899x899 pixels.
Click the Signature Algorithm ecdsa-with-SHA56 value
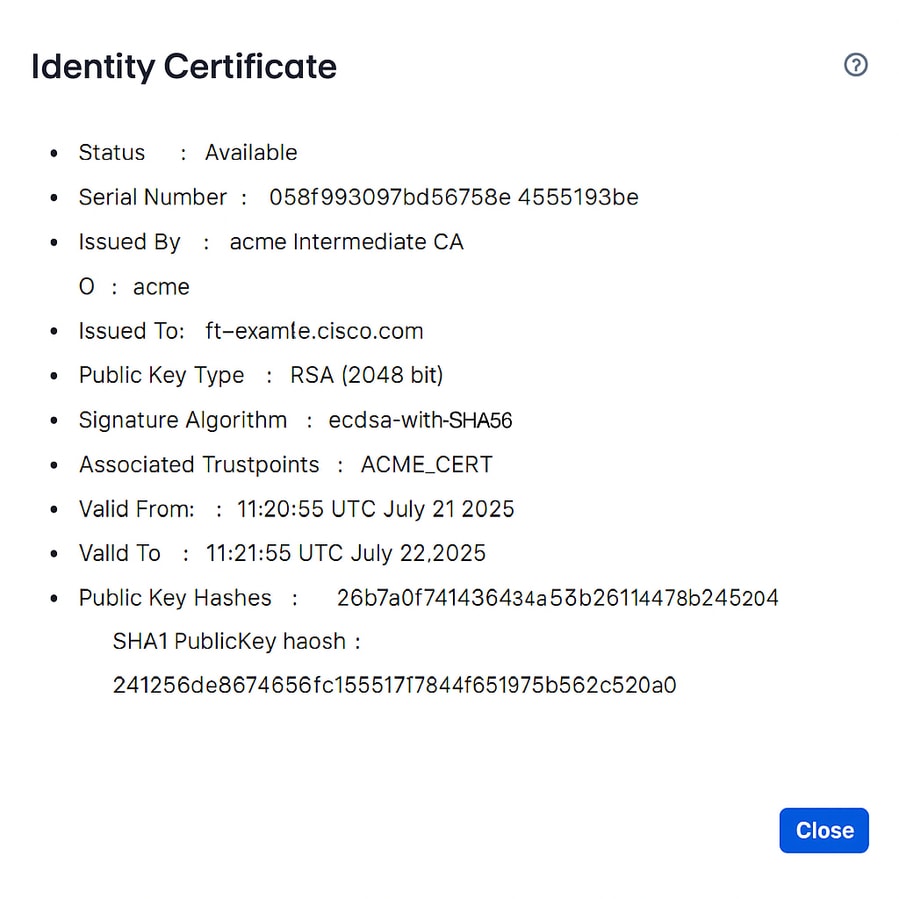click(x=420, y=420)
